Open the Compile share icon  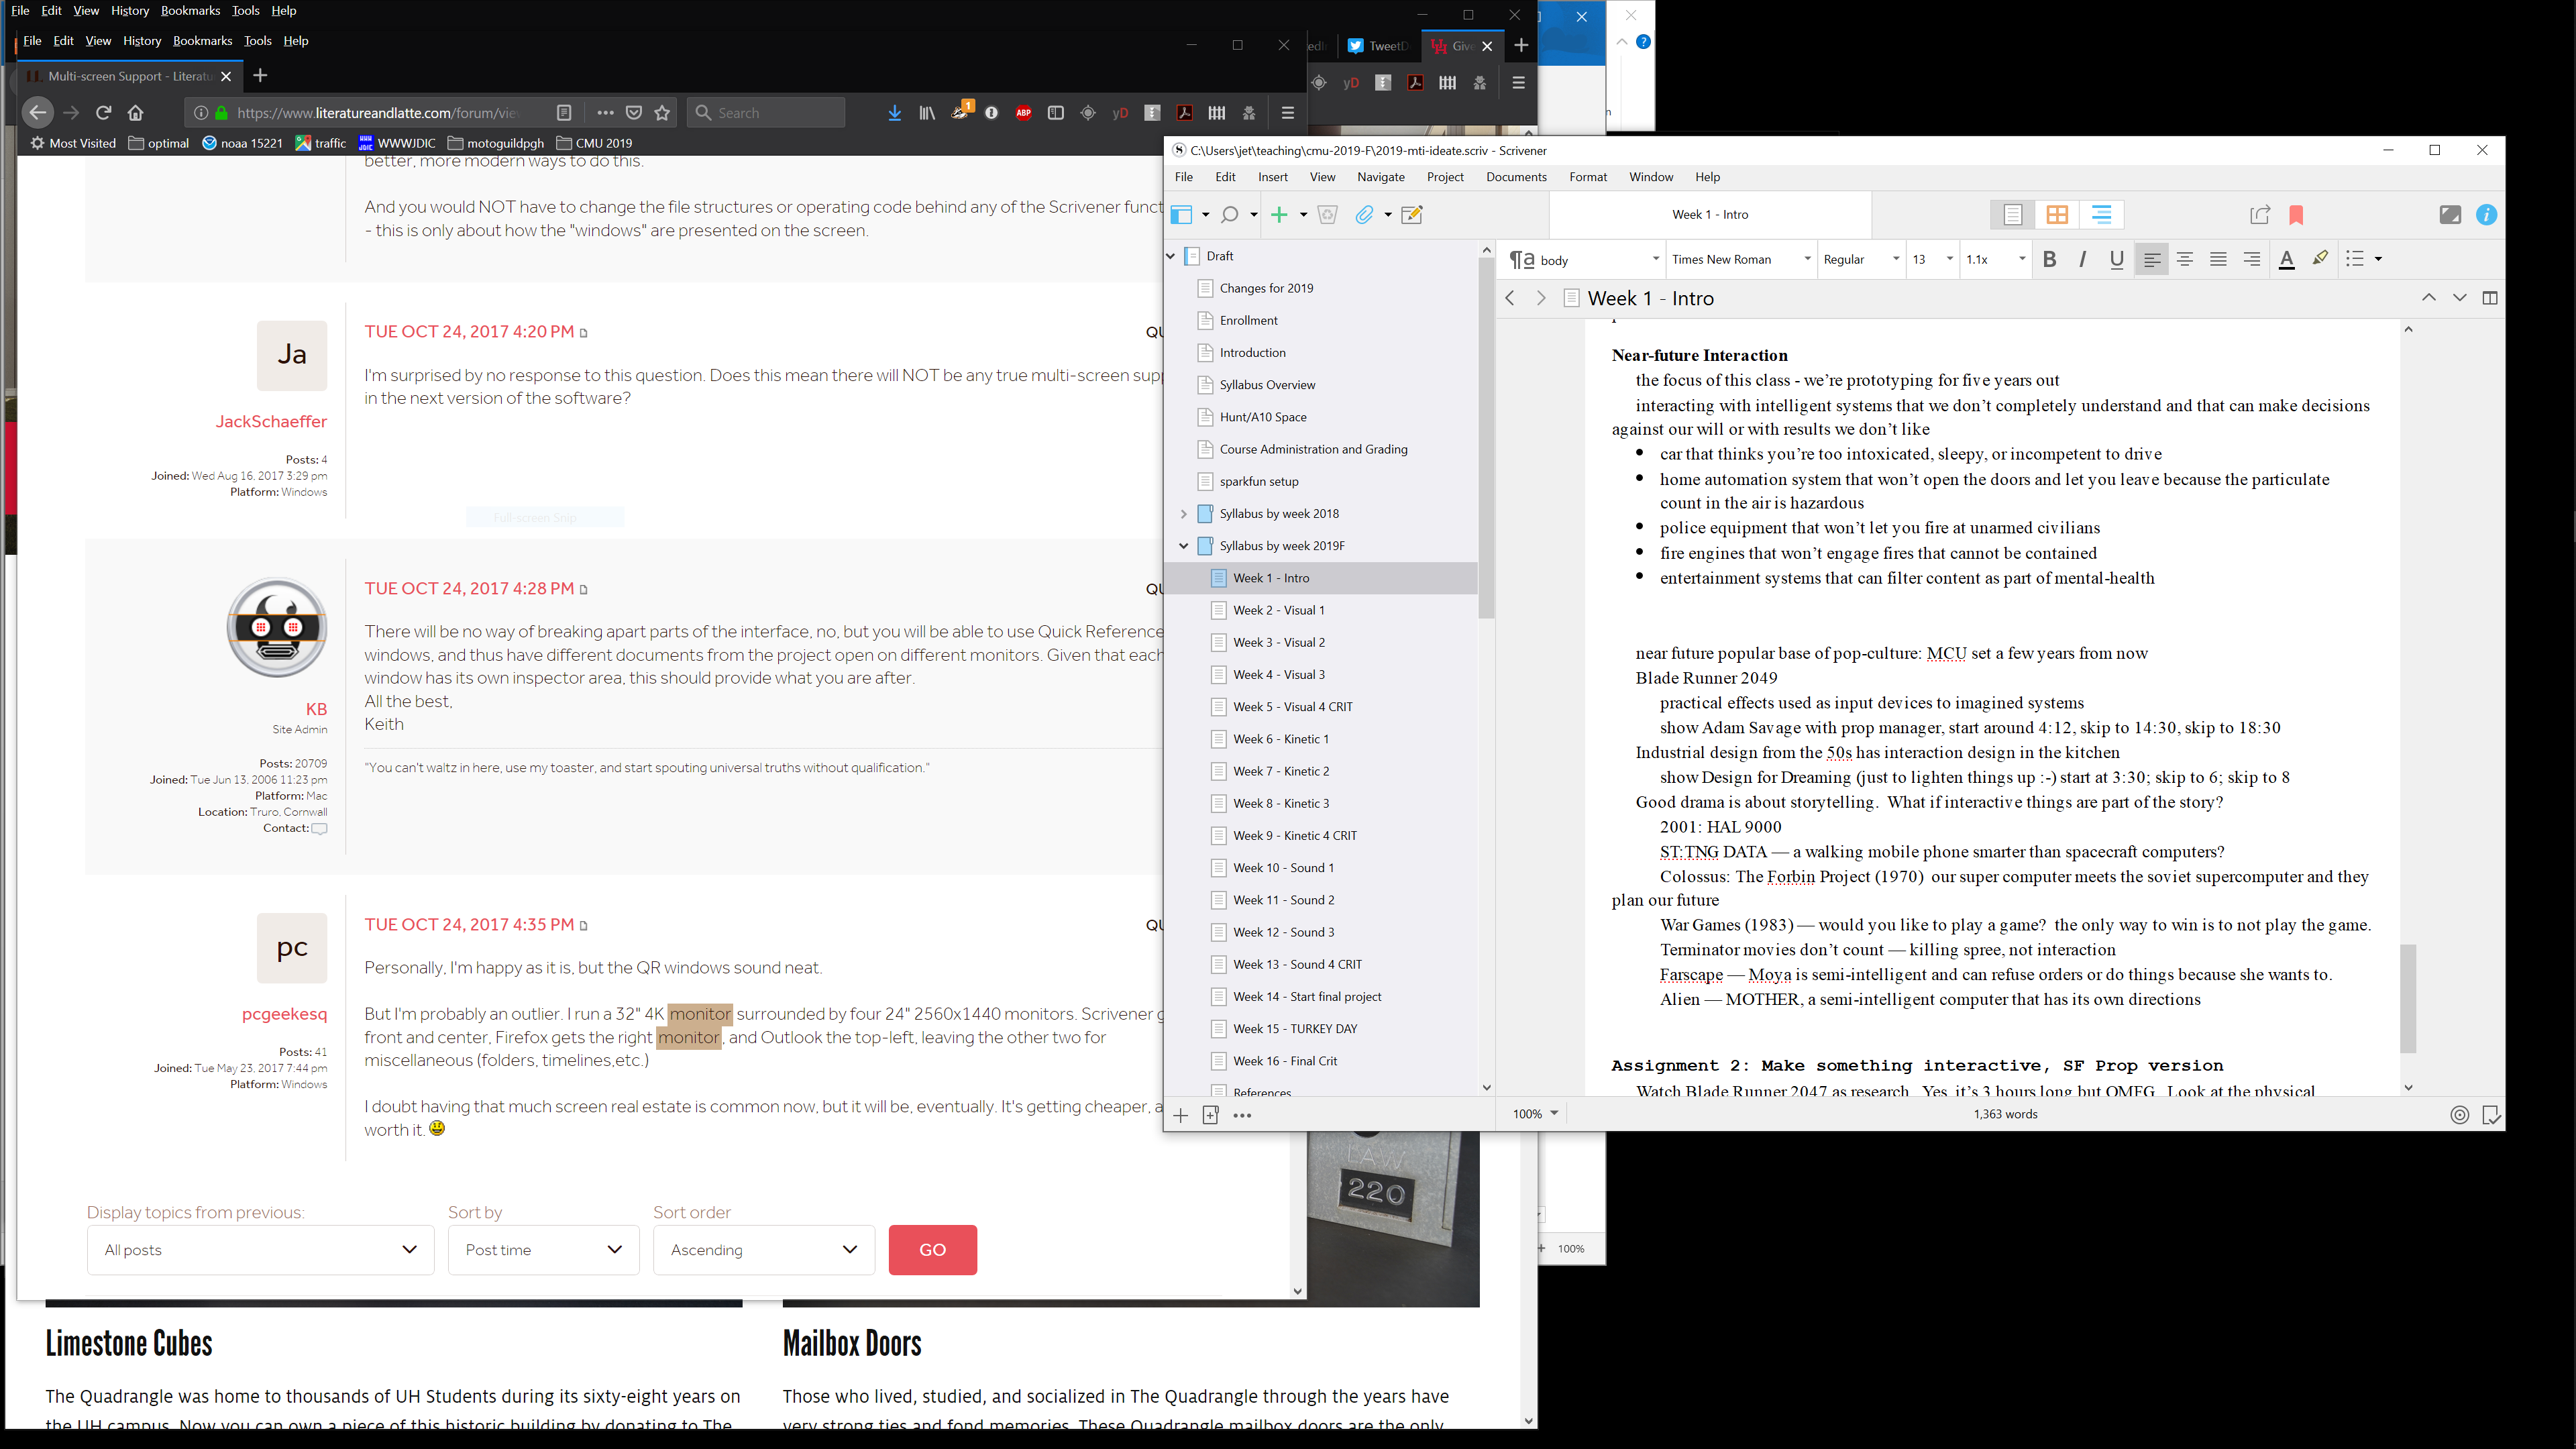[2260, 215]
